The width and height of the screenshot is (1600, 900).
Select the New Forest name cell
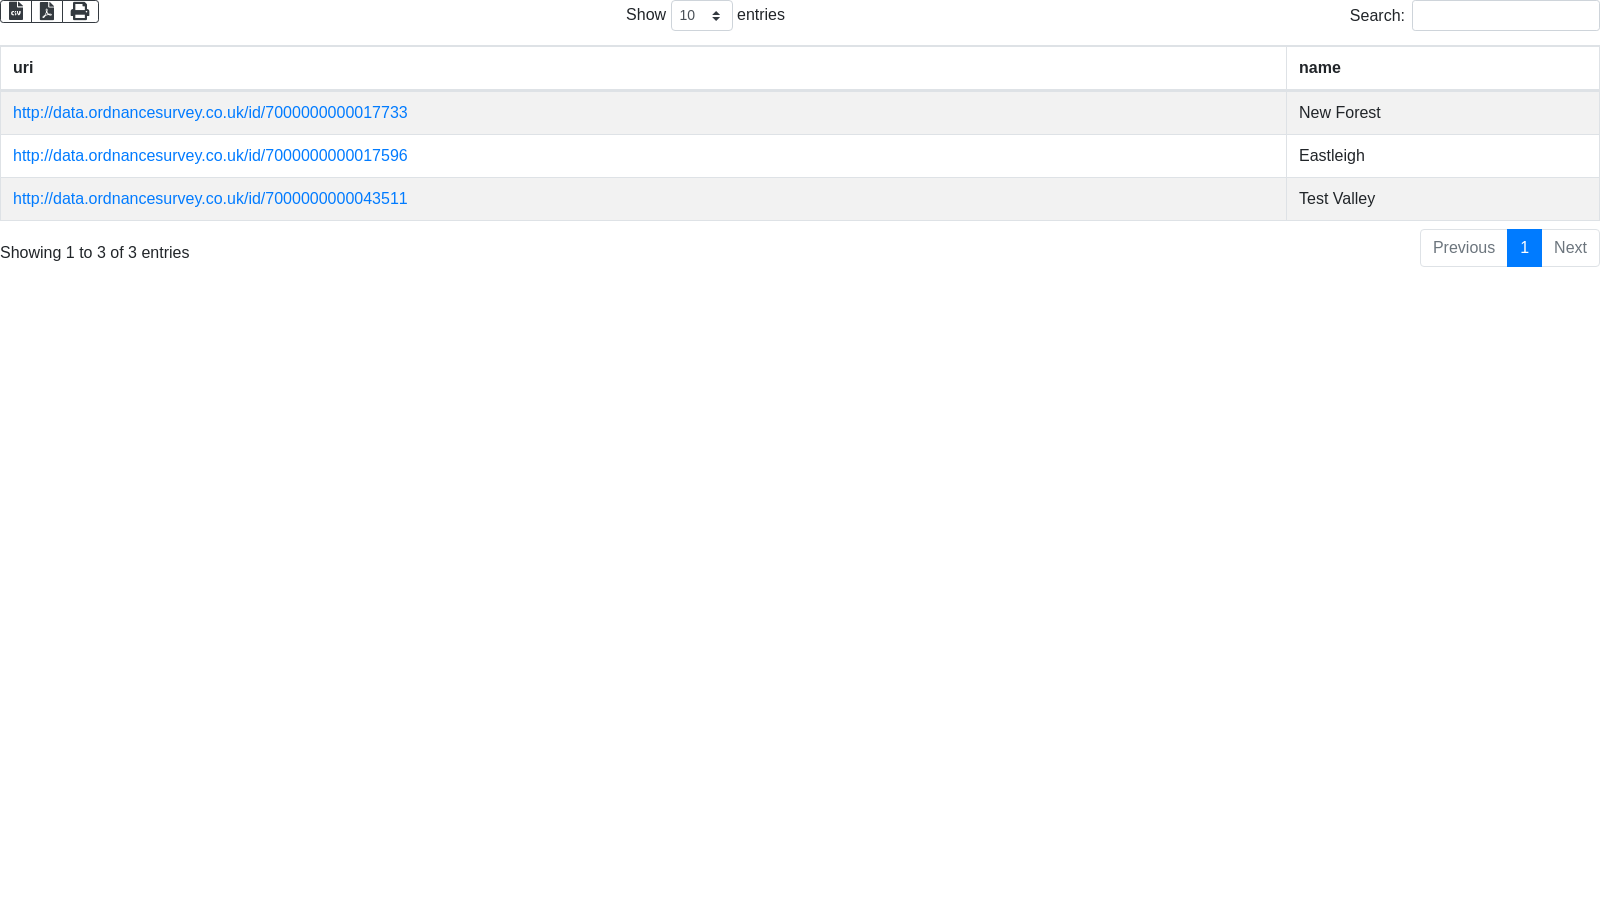tap(1339, 113)
